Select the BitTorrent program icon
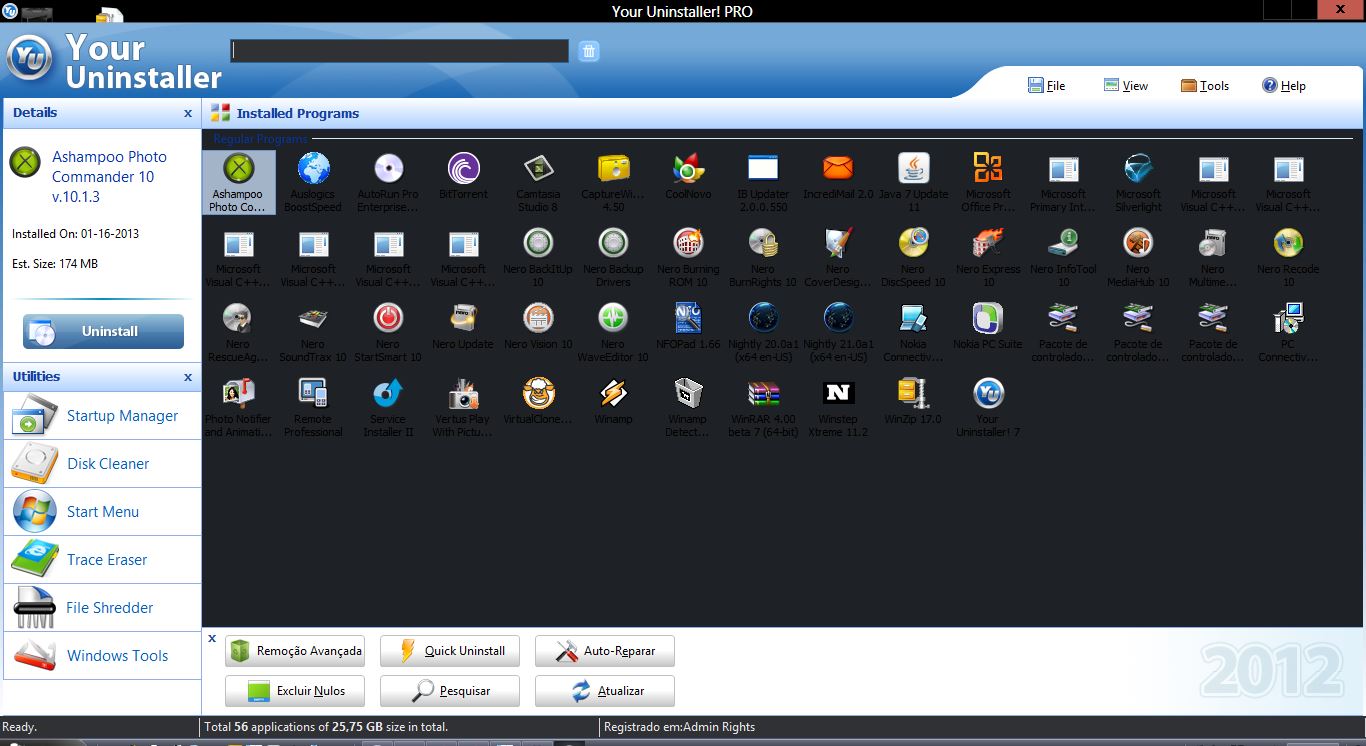The image size is (1366, 746). point(463,169)
